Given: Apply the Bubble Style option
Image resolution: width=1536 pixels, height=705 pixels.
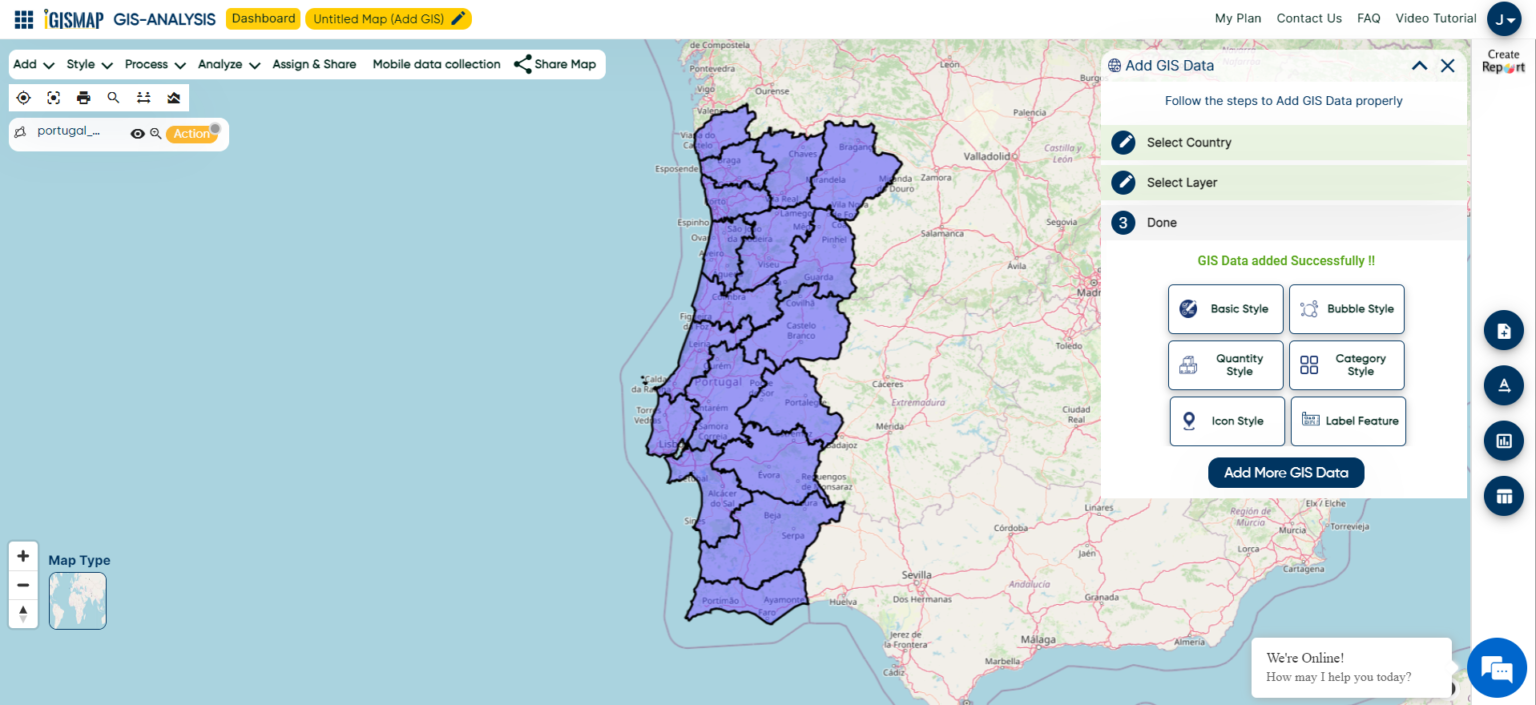Looking at the screenshot, I should tap(1346, 309).
